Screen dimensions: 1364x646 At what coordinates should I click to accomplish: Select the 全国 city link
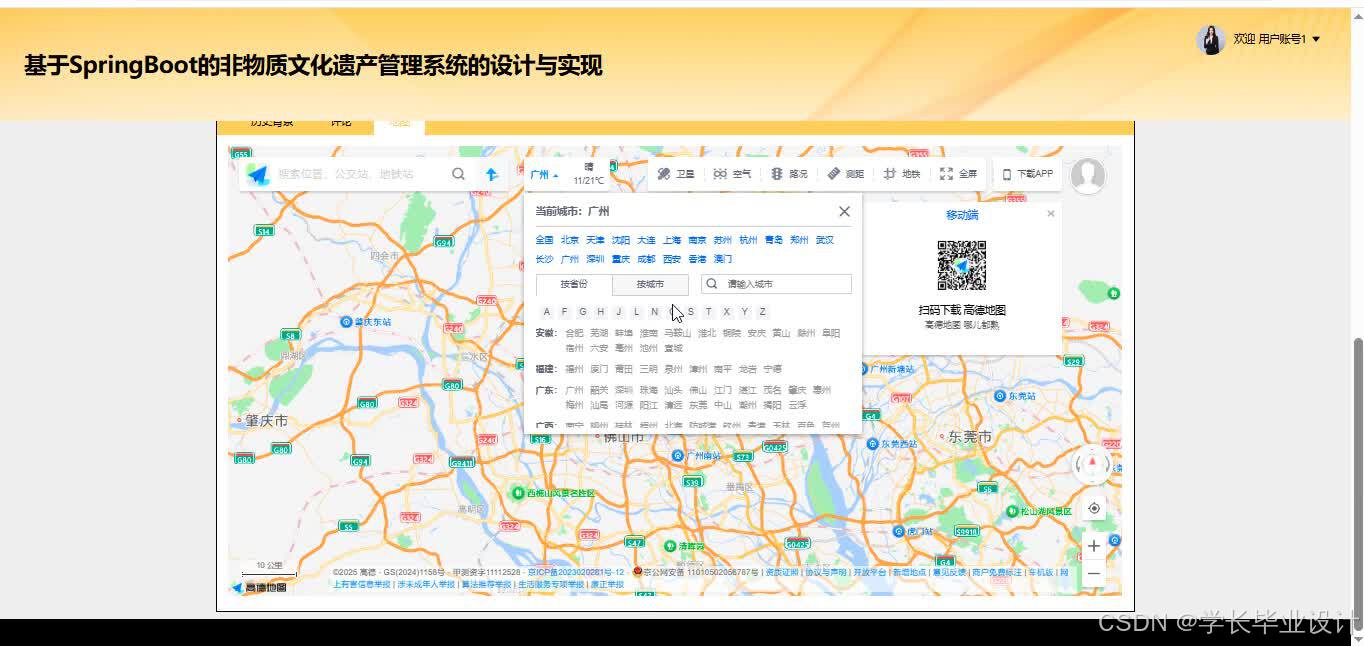544,240
